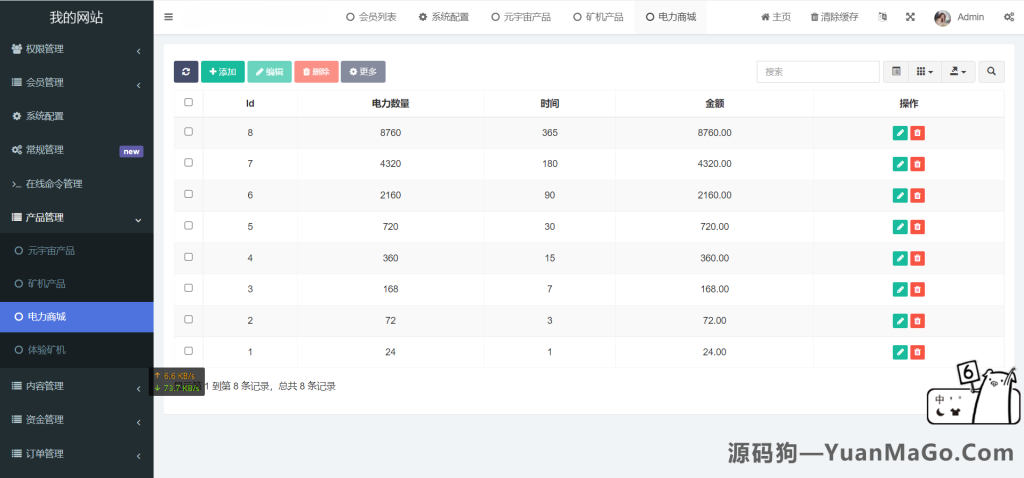Screen dimensions: 1024x478
Task: Select the checkbox for row Id 7
Action: [188, 163]
